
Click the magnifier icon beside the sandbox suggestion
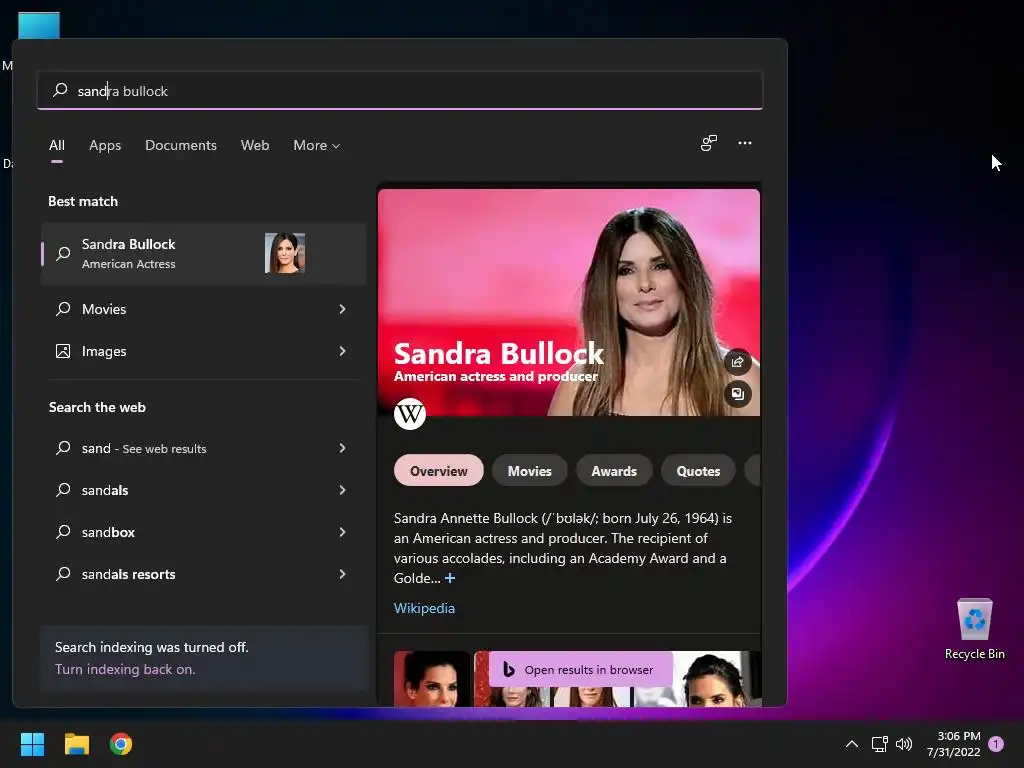coord(63,532)
